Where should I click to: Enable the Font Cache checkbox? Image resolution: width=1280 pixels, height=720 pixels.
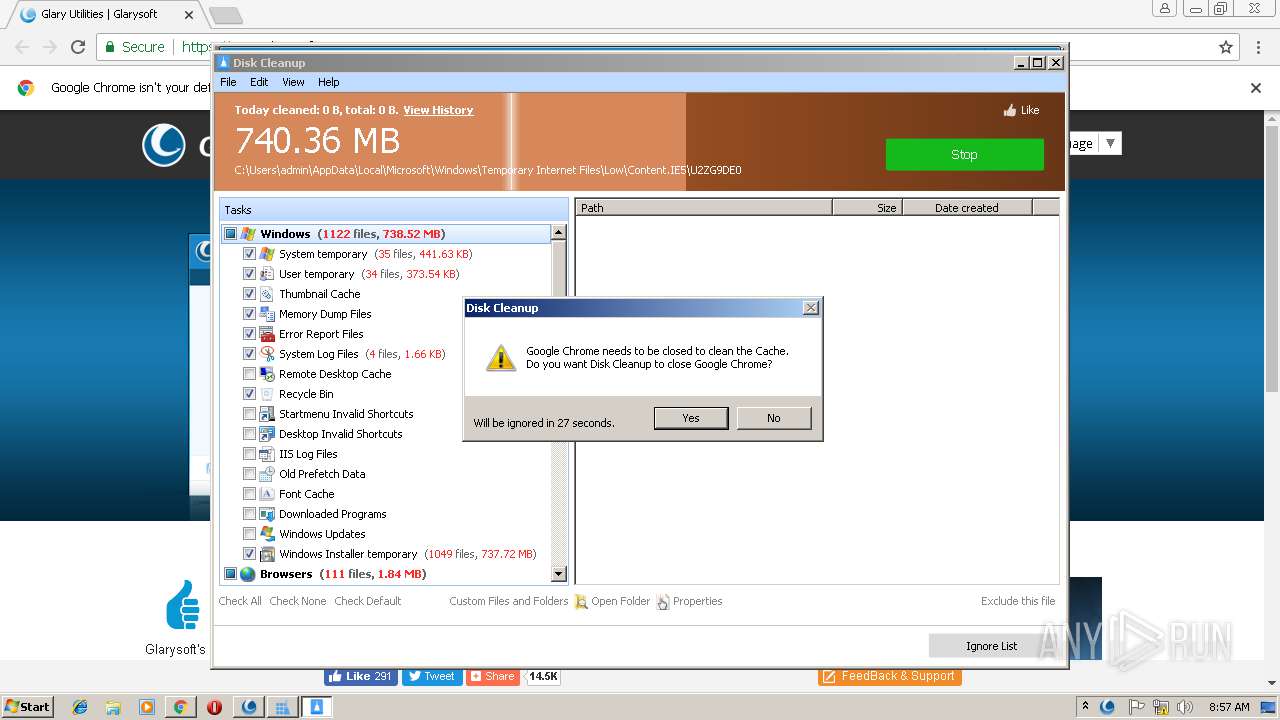(250, 494)
